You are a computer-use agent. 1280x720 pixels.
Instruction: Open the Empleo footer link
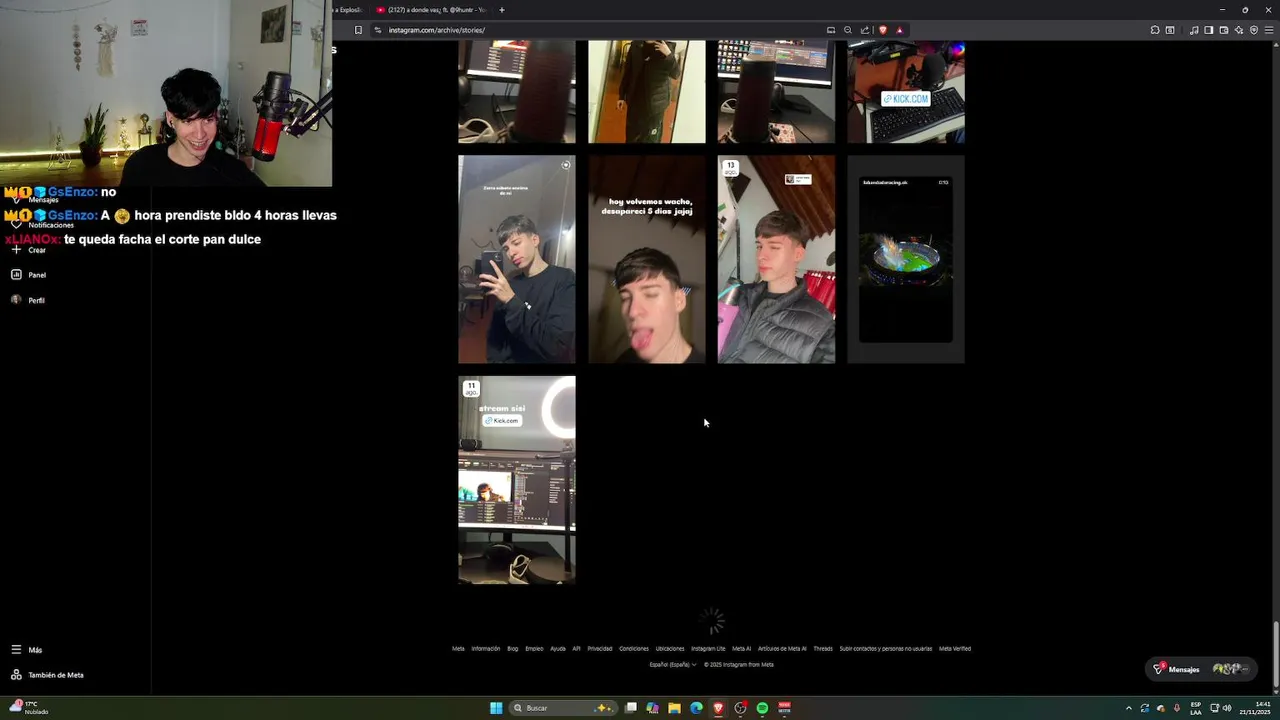pyautogui.click(x=534, y=649)
